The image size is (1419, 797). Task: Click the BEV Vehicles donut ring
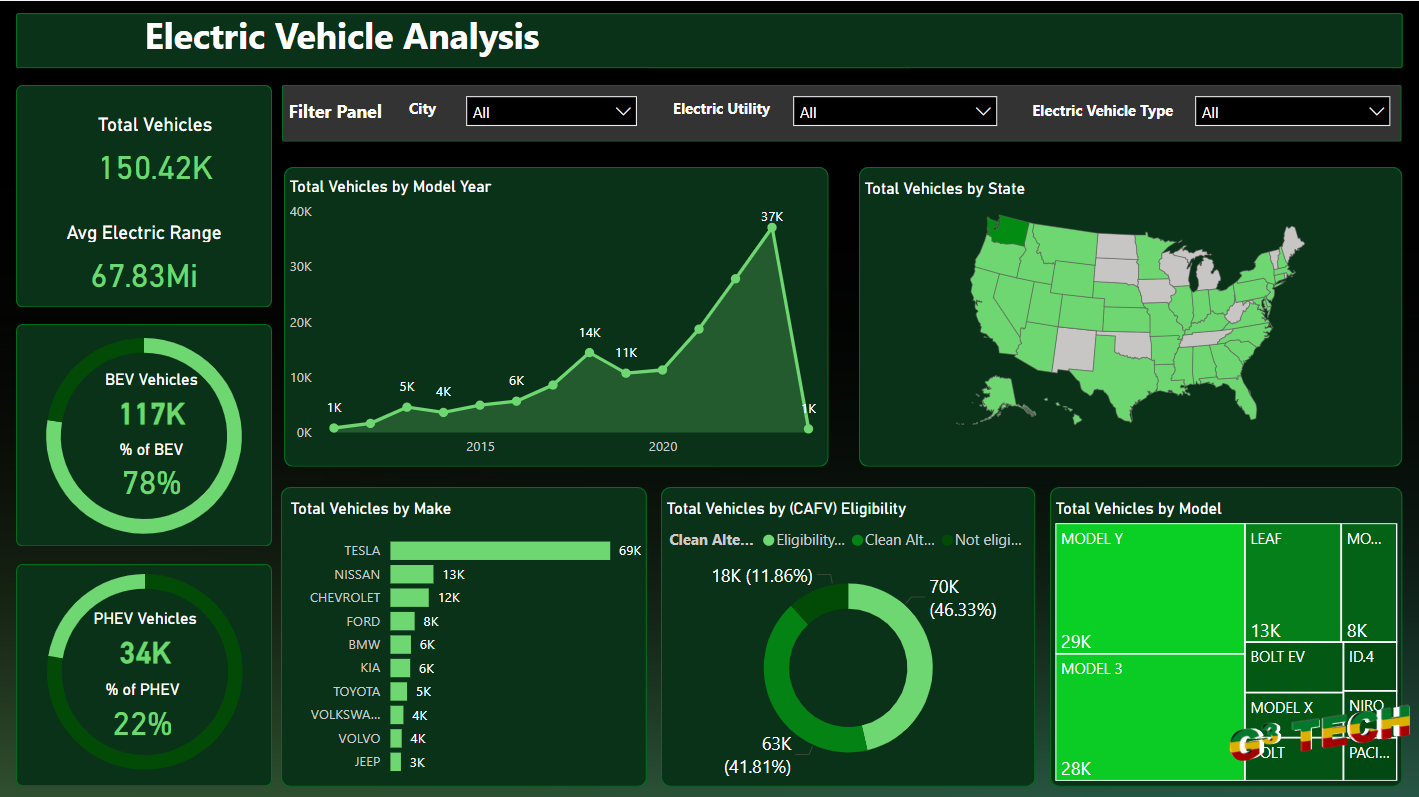(232, 437)
